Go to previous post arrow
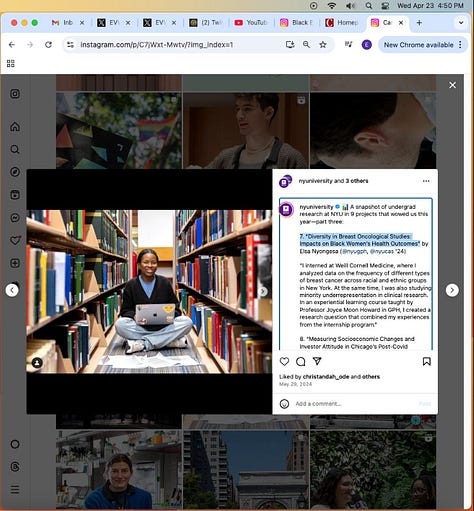Screen dimensions: 474x511 pyautogui.click(x=12, y=290)
